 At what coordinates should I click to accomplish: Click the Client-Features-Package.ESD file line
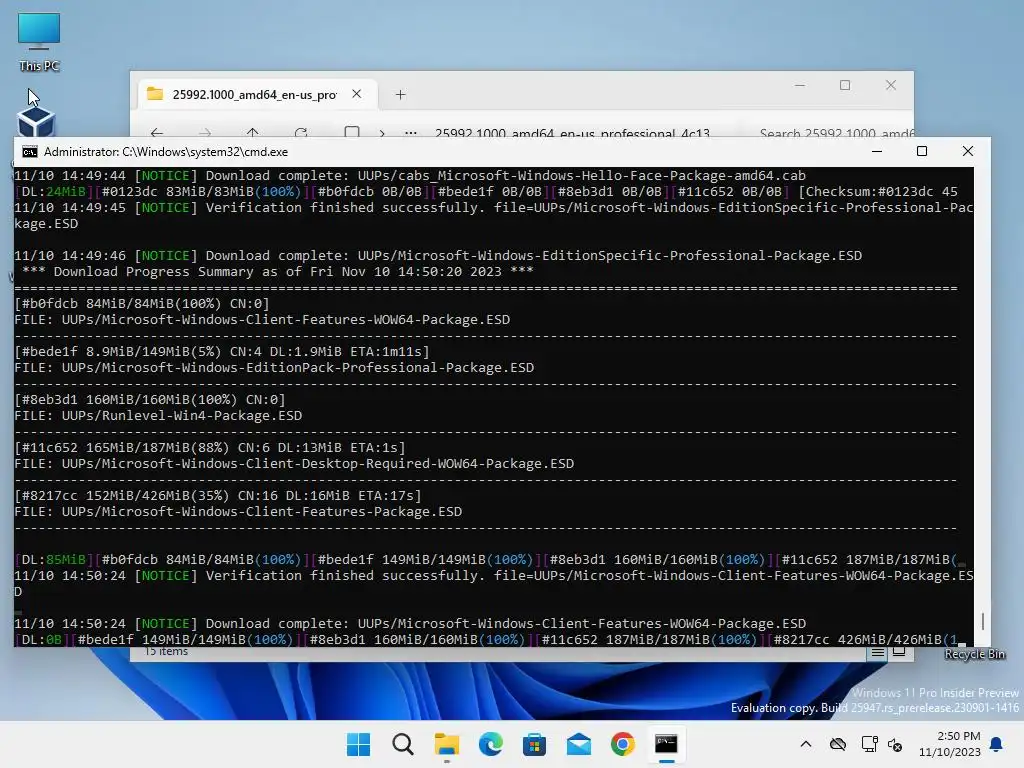pyautogui.click(x=238, y=511)
